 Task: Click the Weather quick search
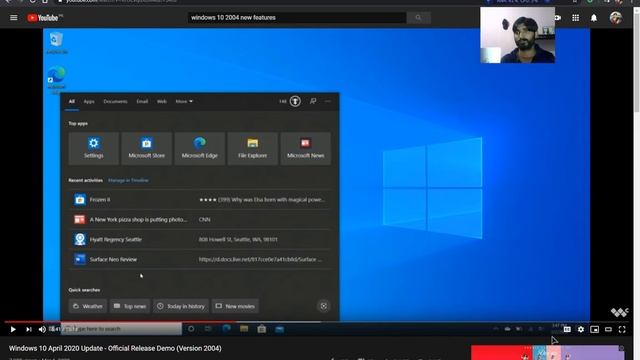(88, 306)
